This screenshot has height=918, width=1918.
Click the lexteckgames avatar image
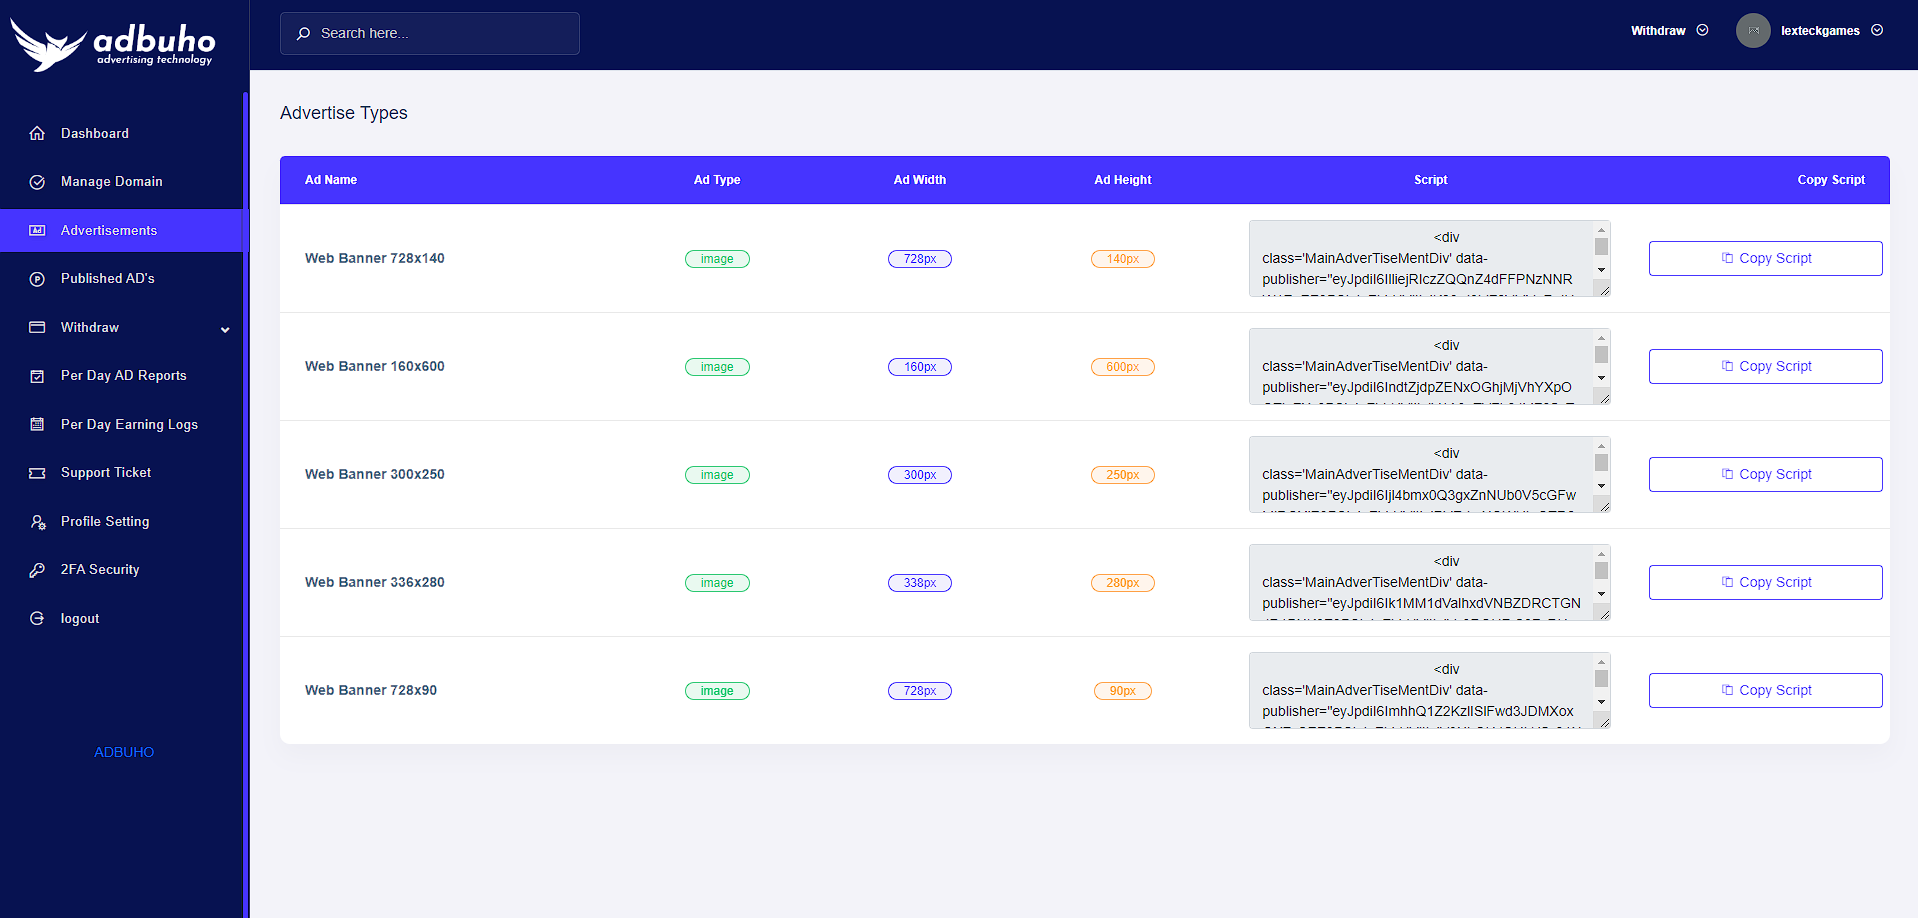1753,31
